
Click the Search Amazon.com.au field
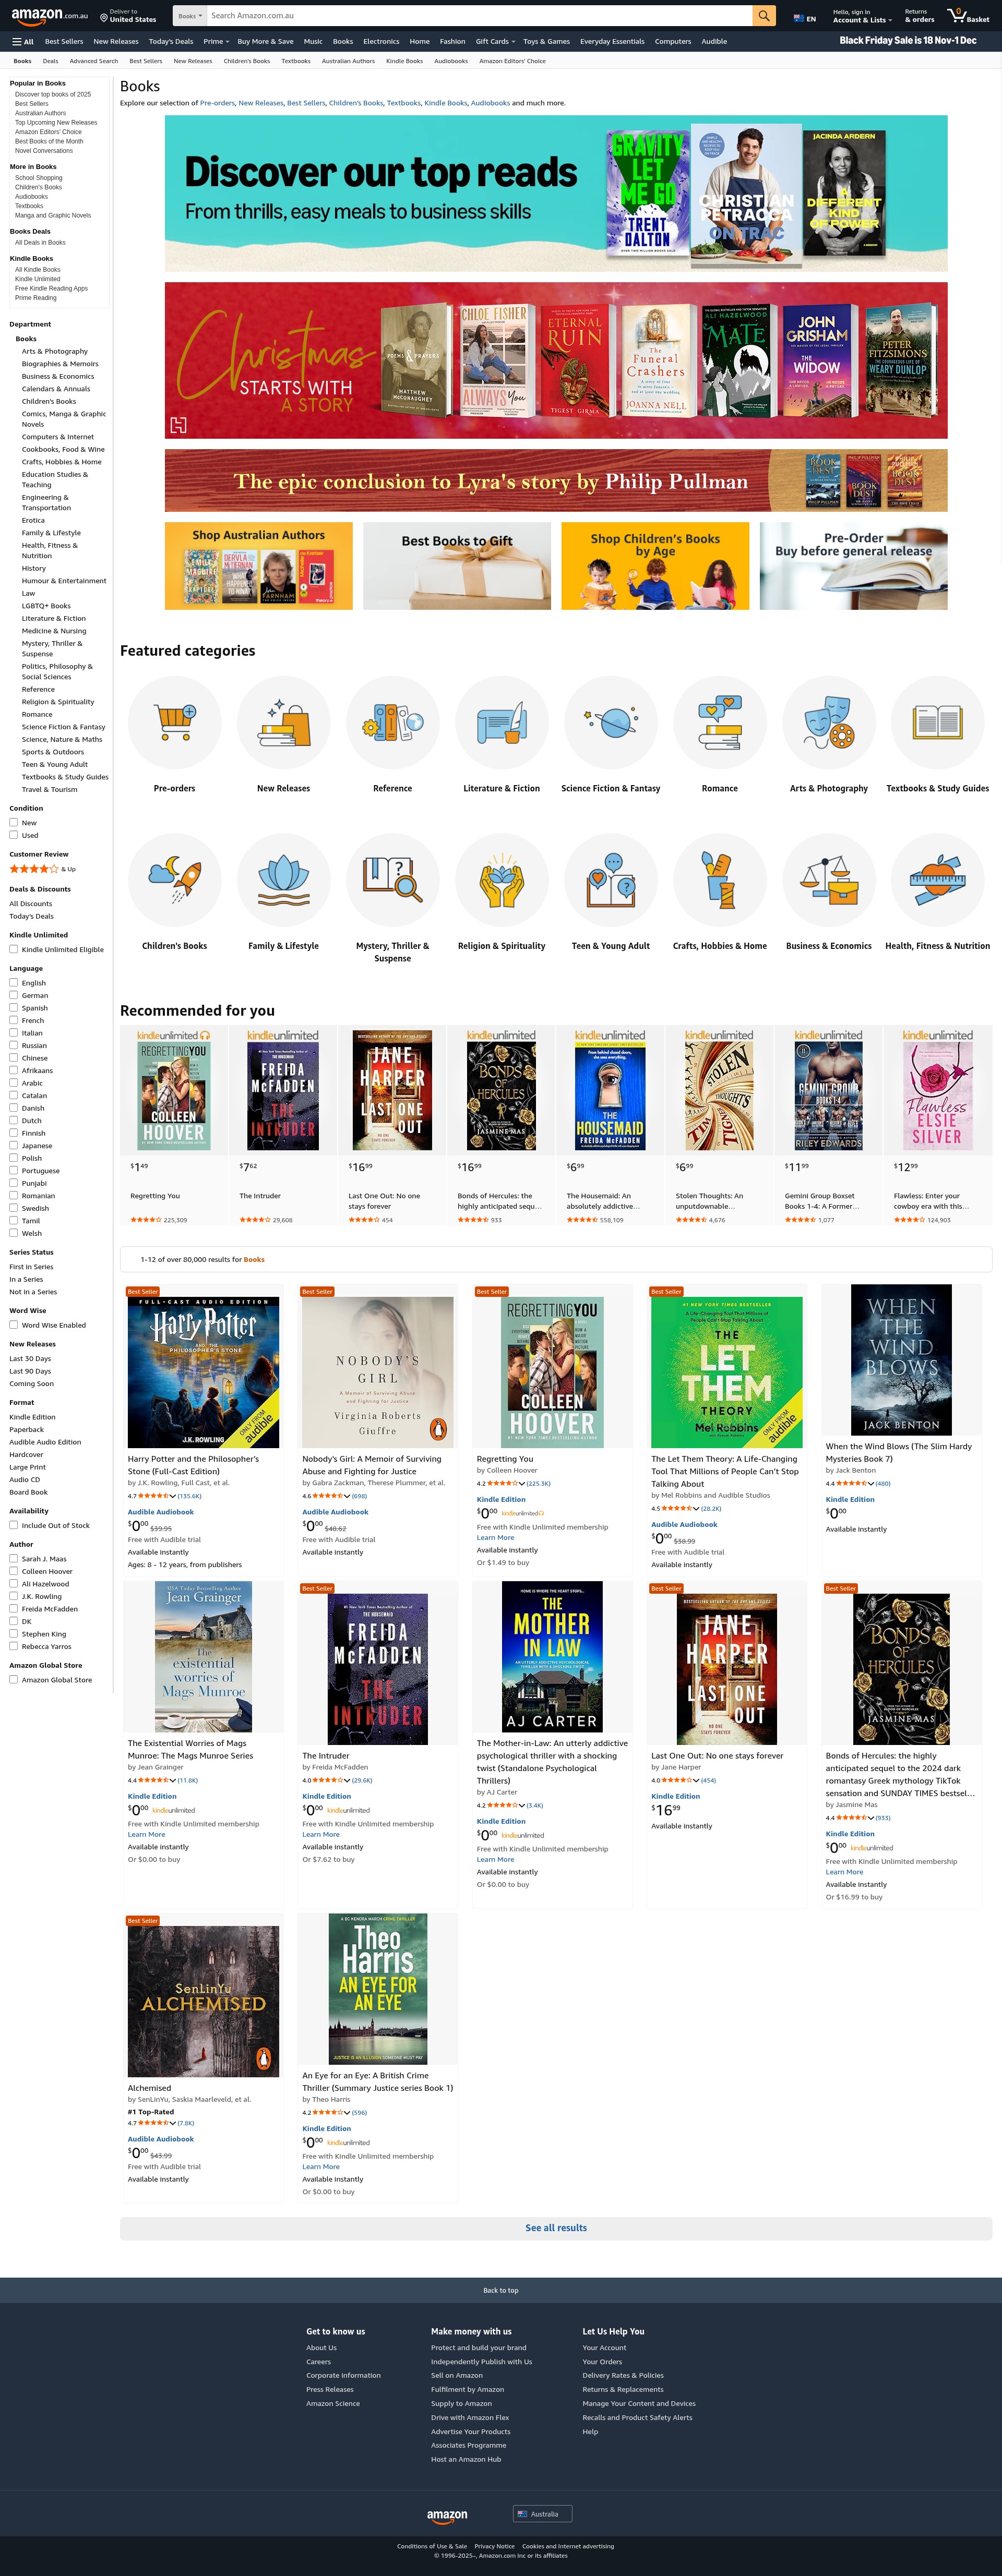coord(479,16)
